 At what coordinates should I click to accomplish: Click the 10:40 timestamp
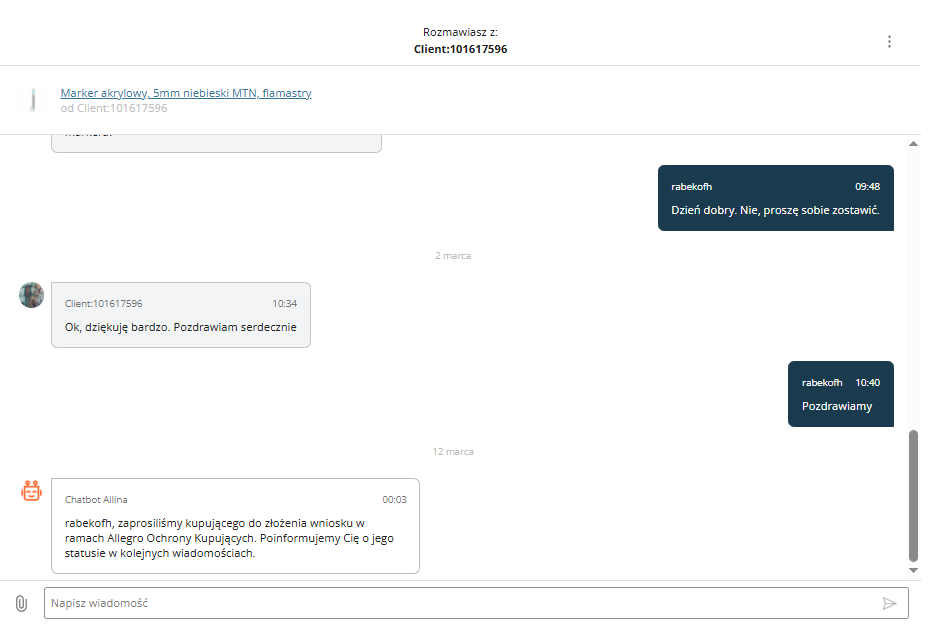[867, 383]
